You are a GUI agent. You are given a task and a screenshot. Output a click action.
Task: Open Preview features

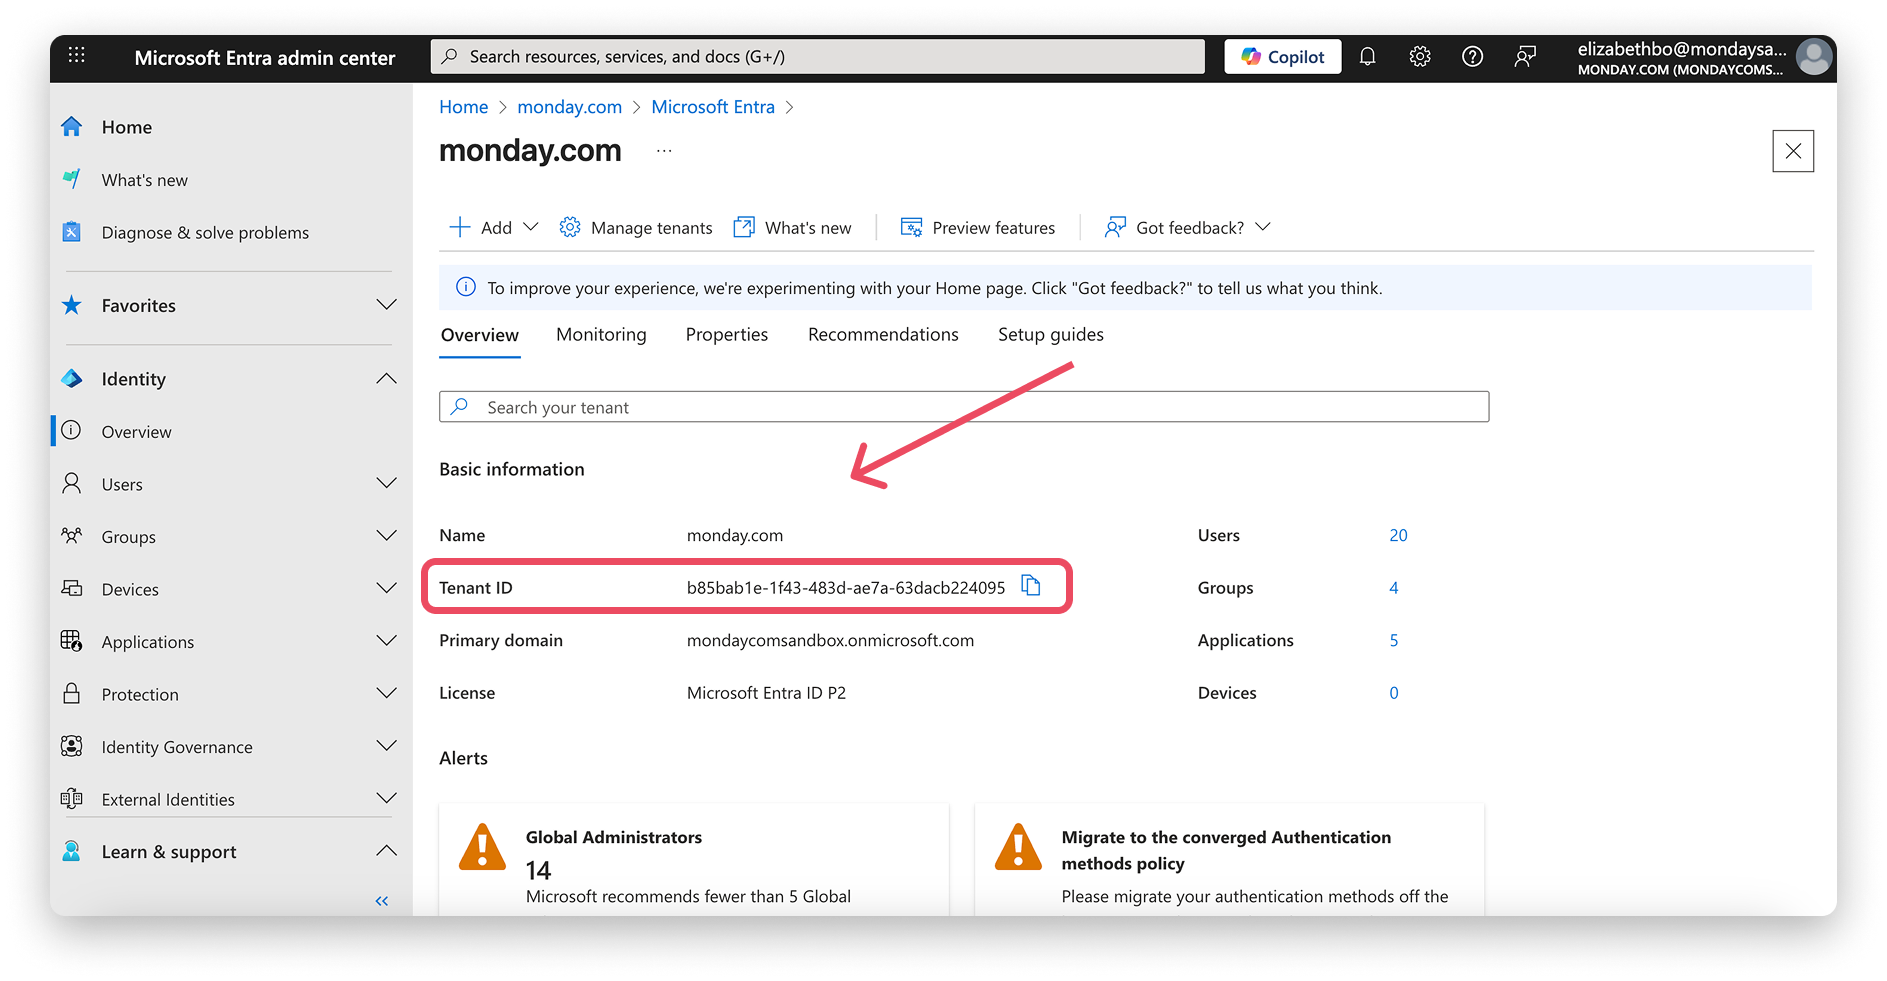click(978, 228)
